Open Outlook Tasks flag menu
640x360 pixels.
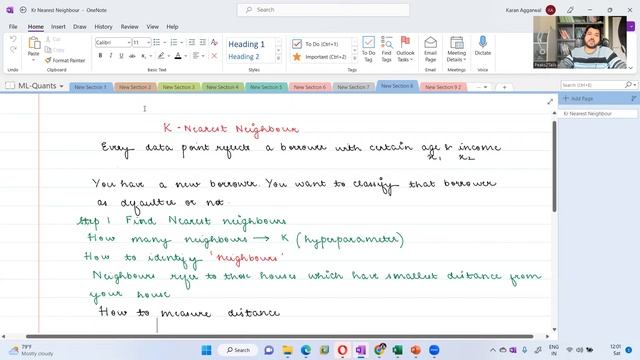click(x=405, y=49)
